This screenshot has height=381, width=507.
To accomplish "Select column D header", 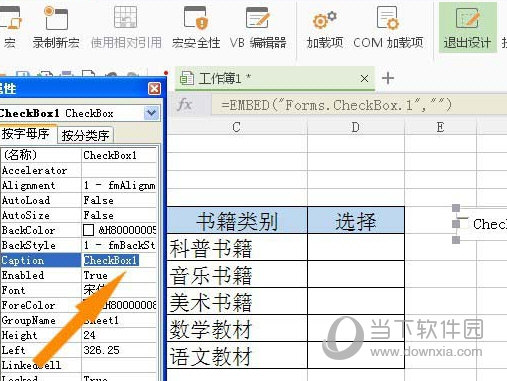I will 356,127.
